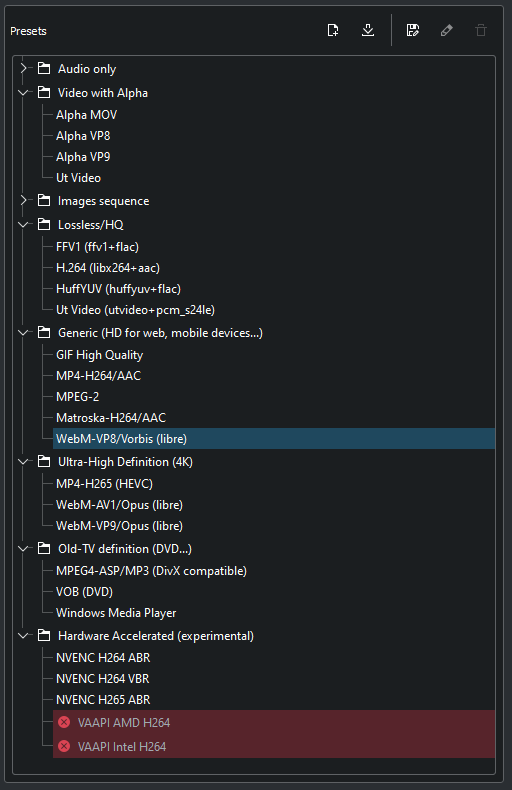This screenshot has height=790, width=512.
Task: Collapse the Ultra-High Definition (4K) group
Action: click(x=23, y=462)
